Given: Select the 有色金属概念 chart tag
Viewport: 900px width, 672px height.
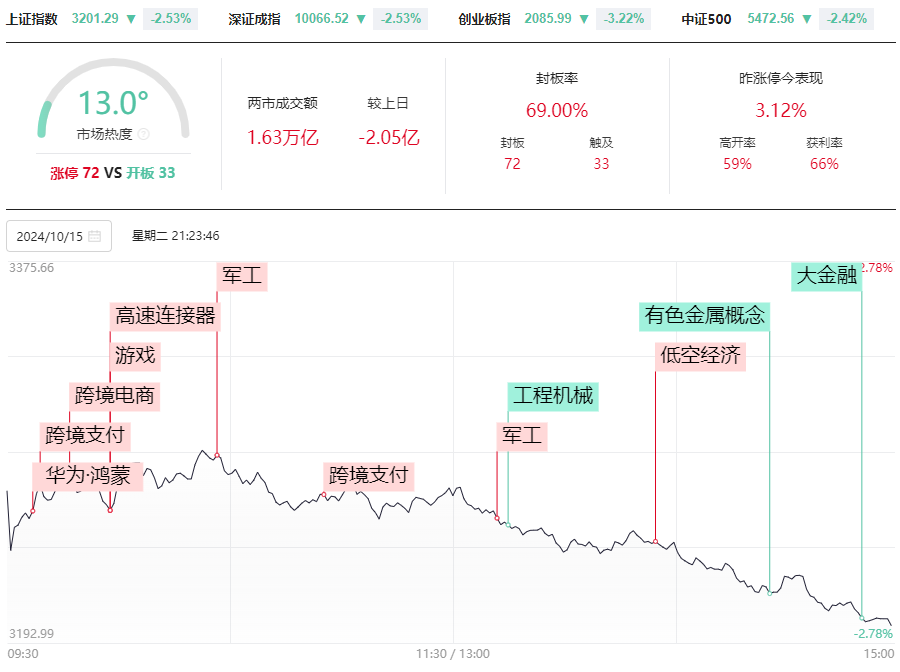Looking at the screenshot, I should [x=704, y=316].
